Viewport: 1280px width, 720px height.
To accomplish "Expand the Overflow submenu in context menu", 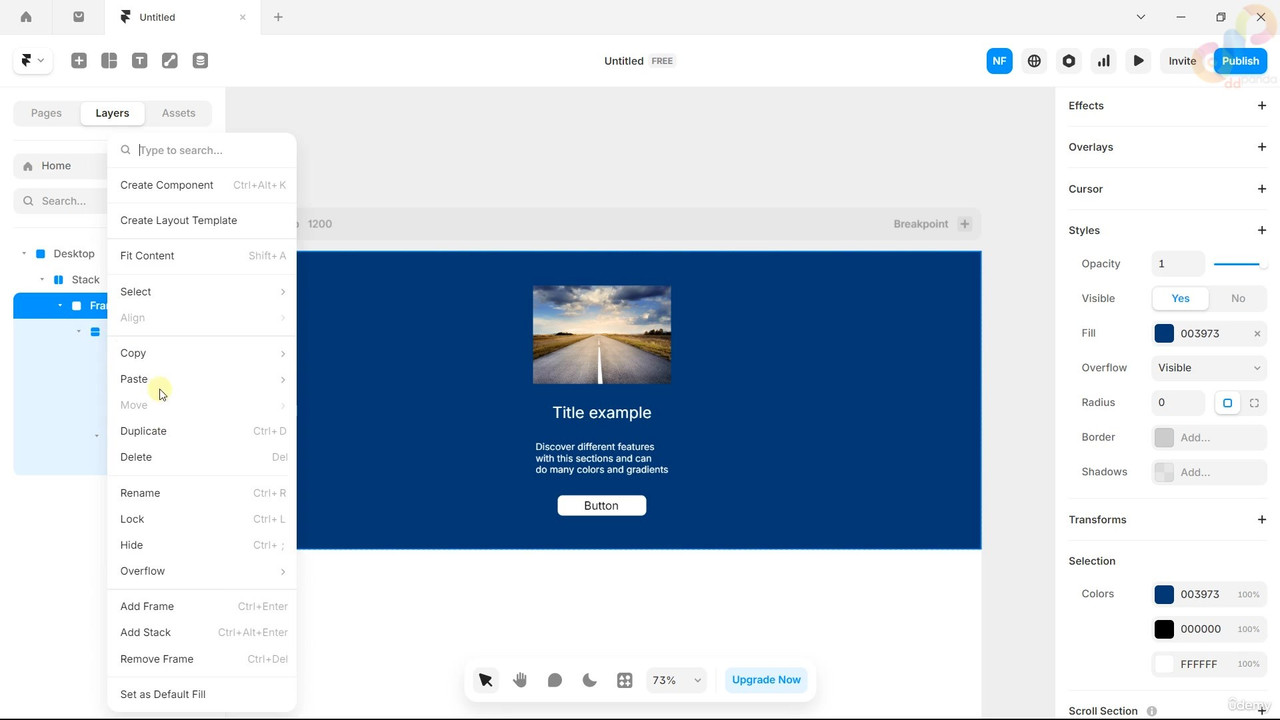I will [x=202, y=571].
